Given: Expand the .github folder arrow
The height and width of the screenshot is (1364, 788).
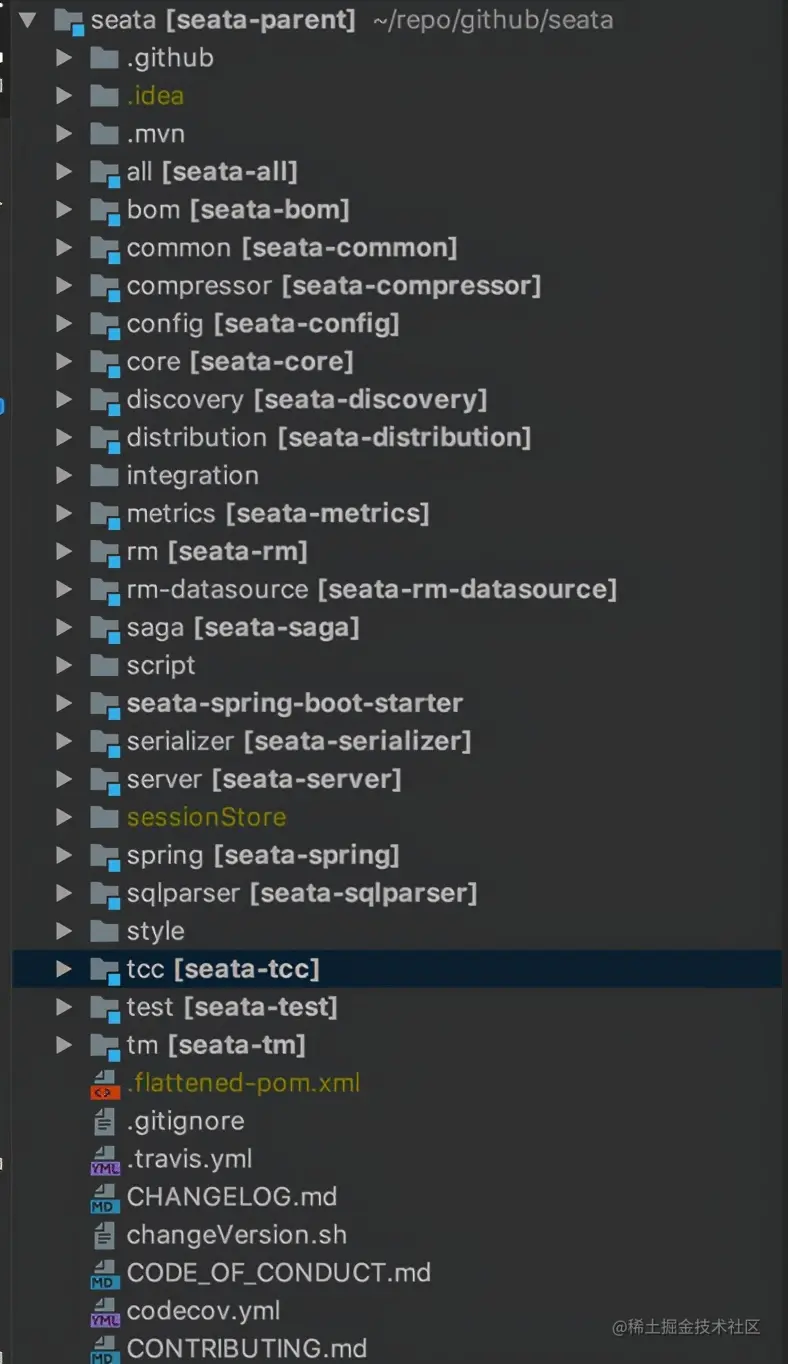Looking at the screenshot, I should pyautogui.click(x=64, y=57).
